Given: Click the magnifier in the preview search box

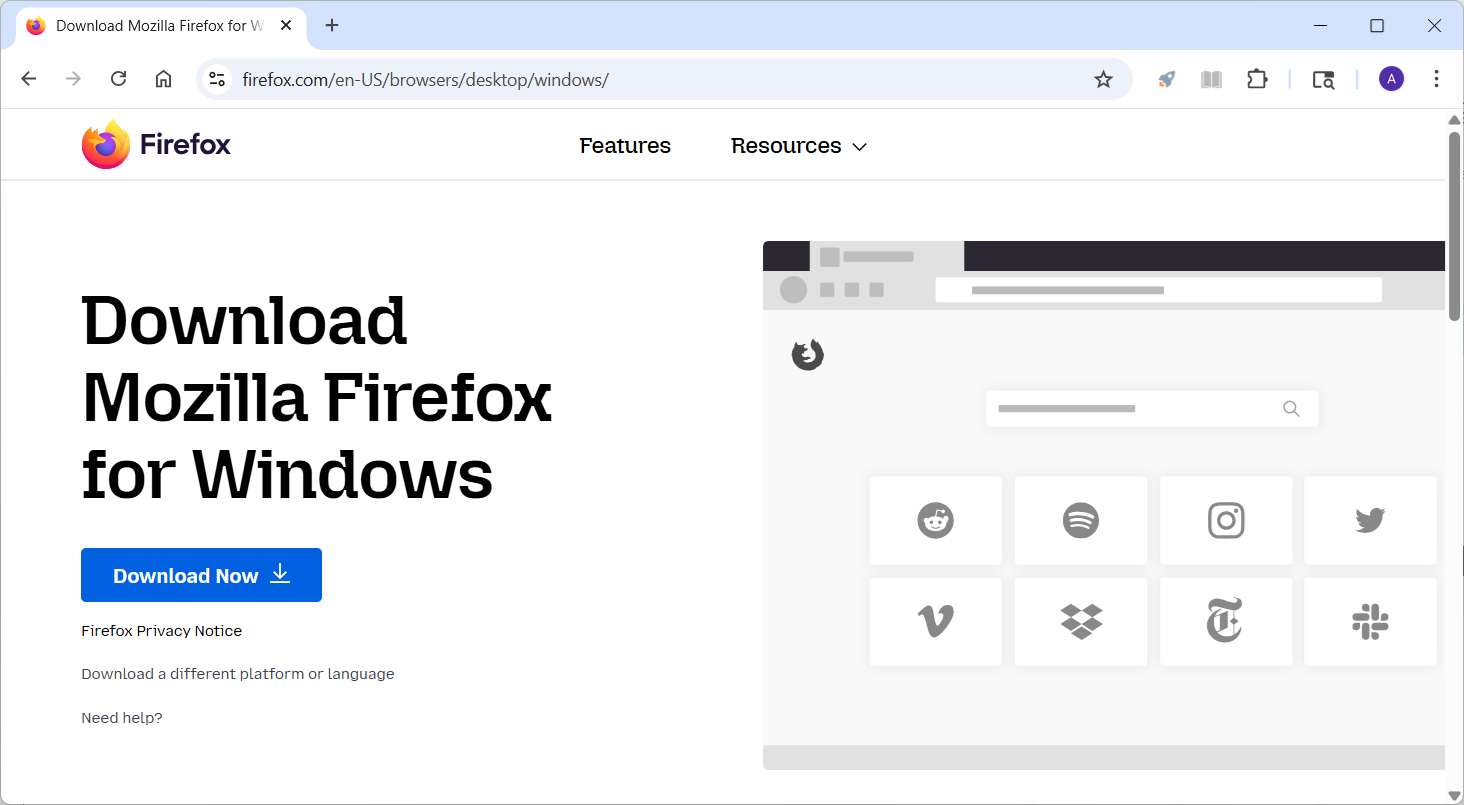Looking at the screenshot, I should click(x=1291, y=408).
